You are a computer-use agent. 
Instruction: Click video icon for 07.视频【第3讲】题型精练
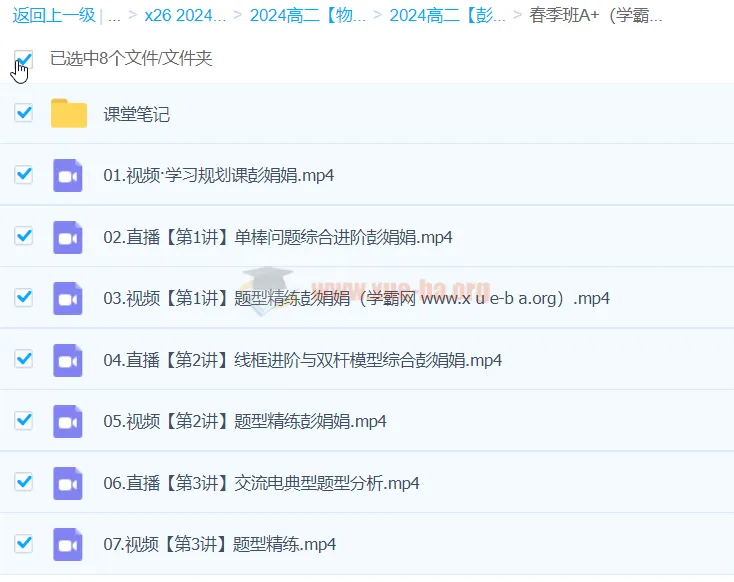point(68,544)
